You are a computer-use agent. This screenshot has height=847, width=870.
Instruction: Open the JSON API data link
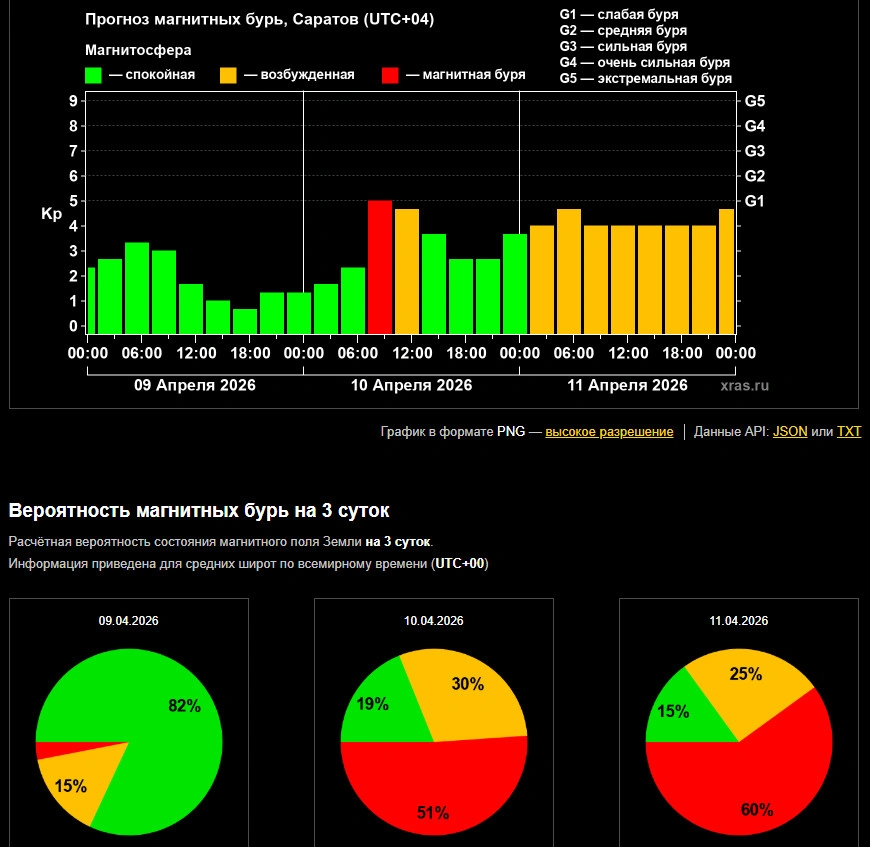(790, 432)
